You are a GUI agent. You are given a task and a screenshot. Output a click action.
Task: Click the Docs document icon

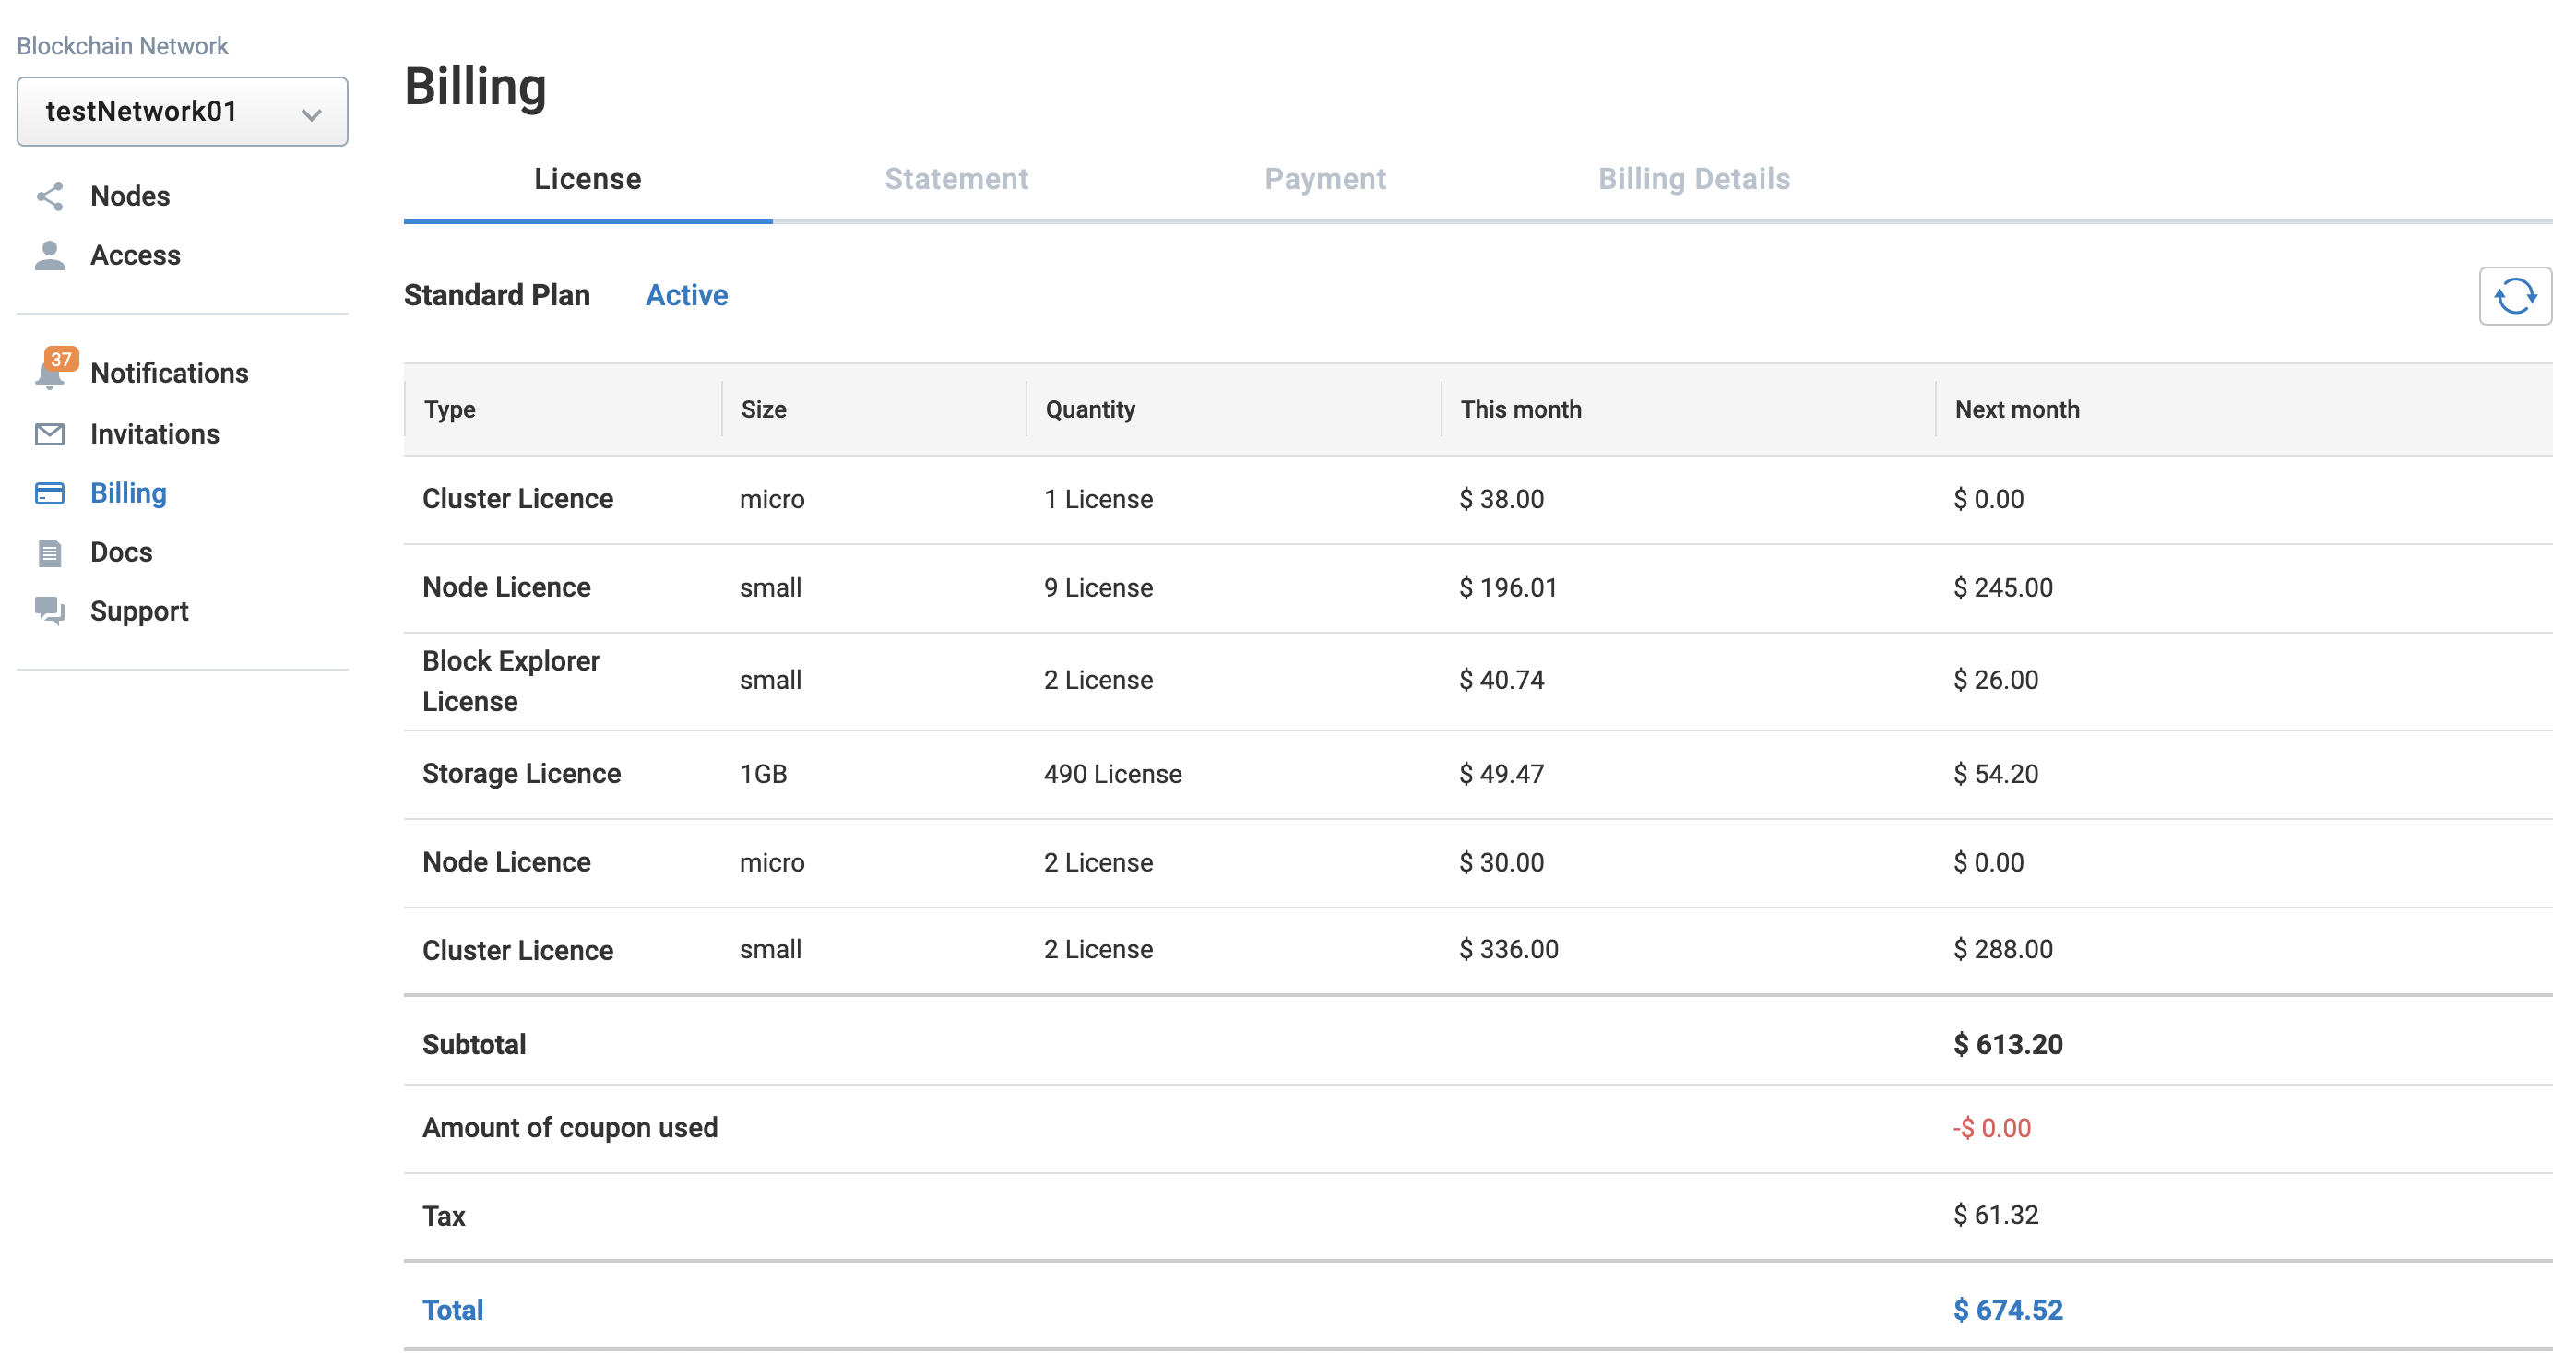(50, 552)
